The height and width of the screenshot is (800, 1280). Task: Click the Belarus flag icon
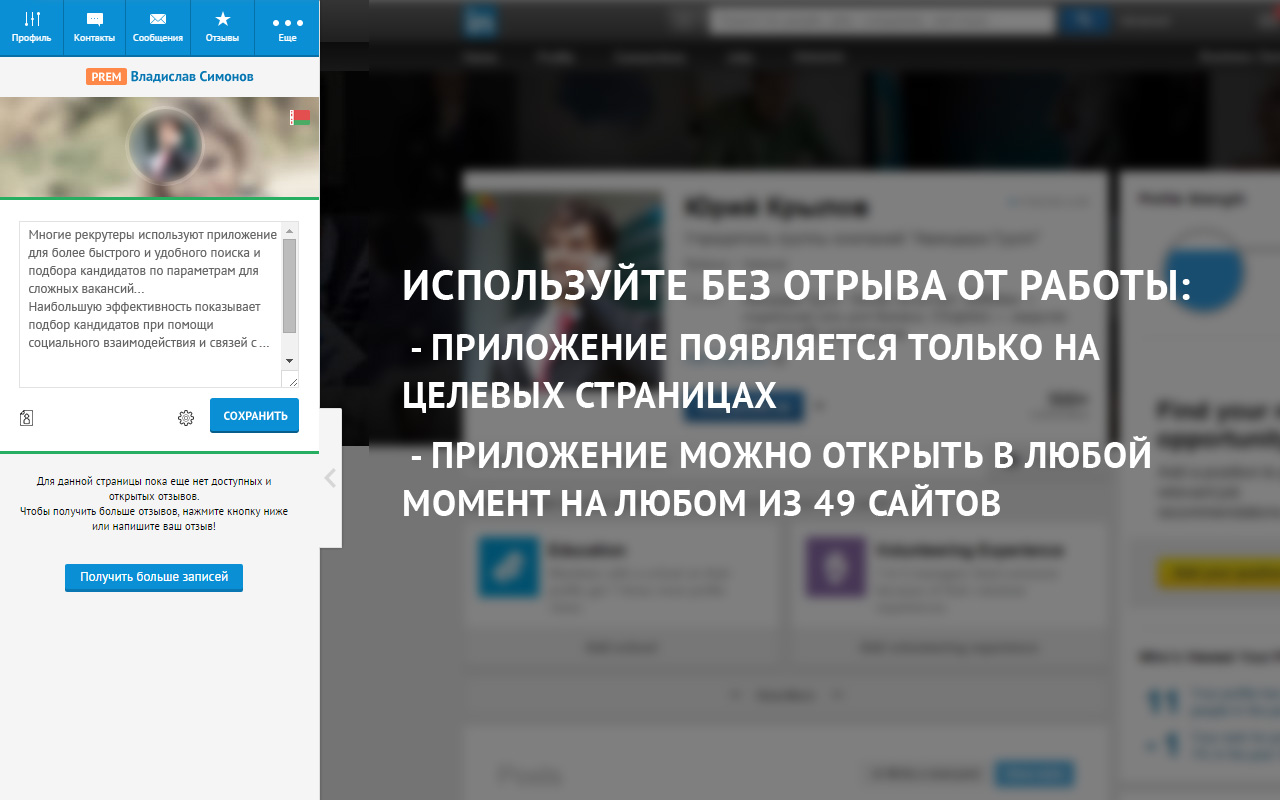(300, 117)
